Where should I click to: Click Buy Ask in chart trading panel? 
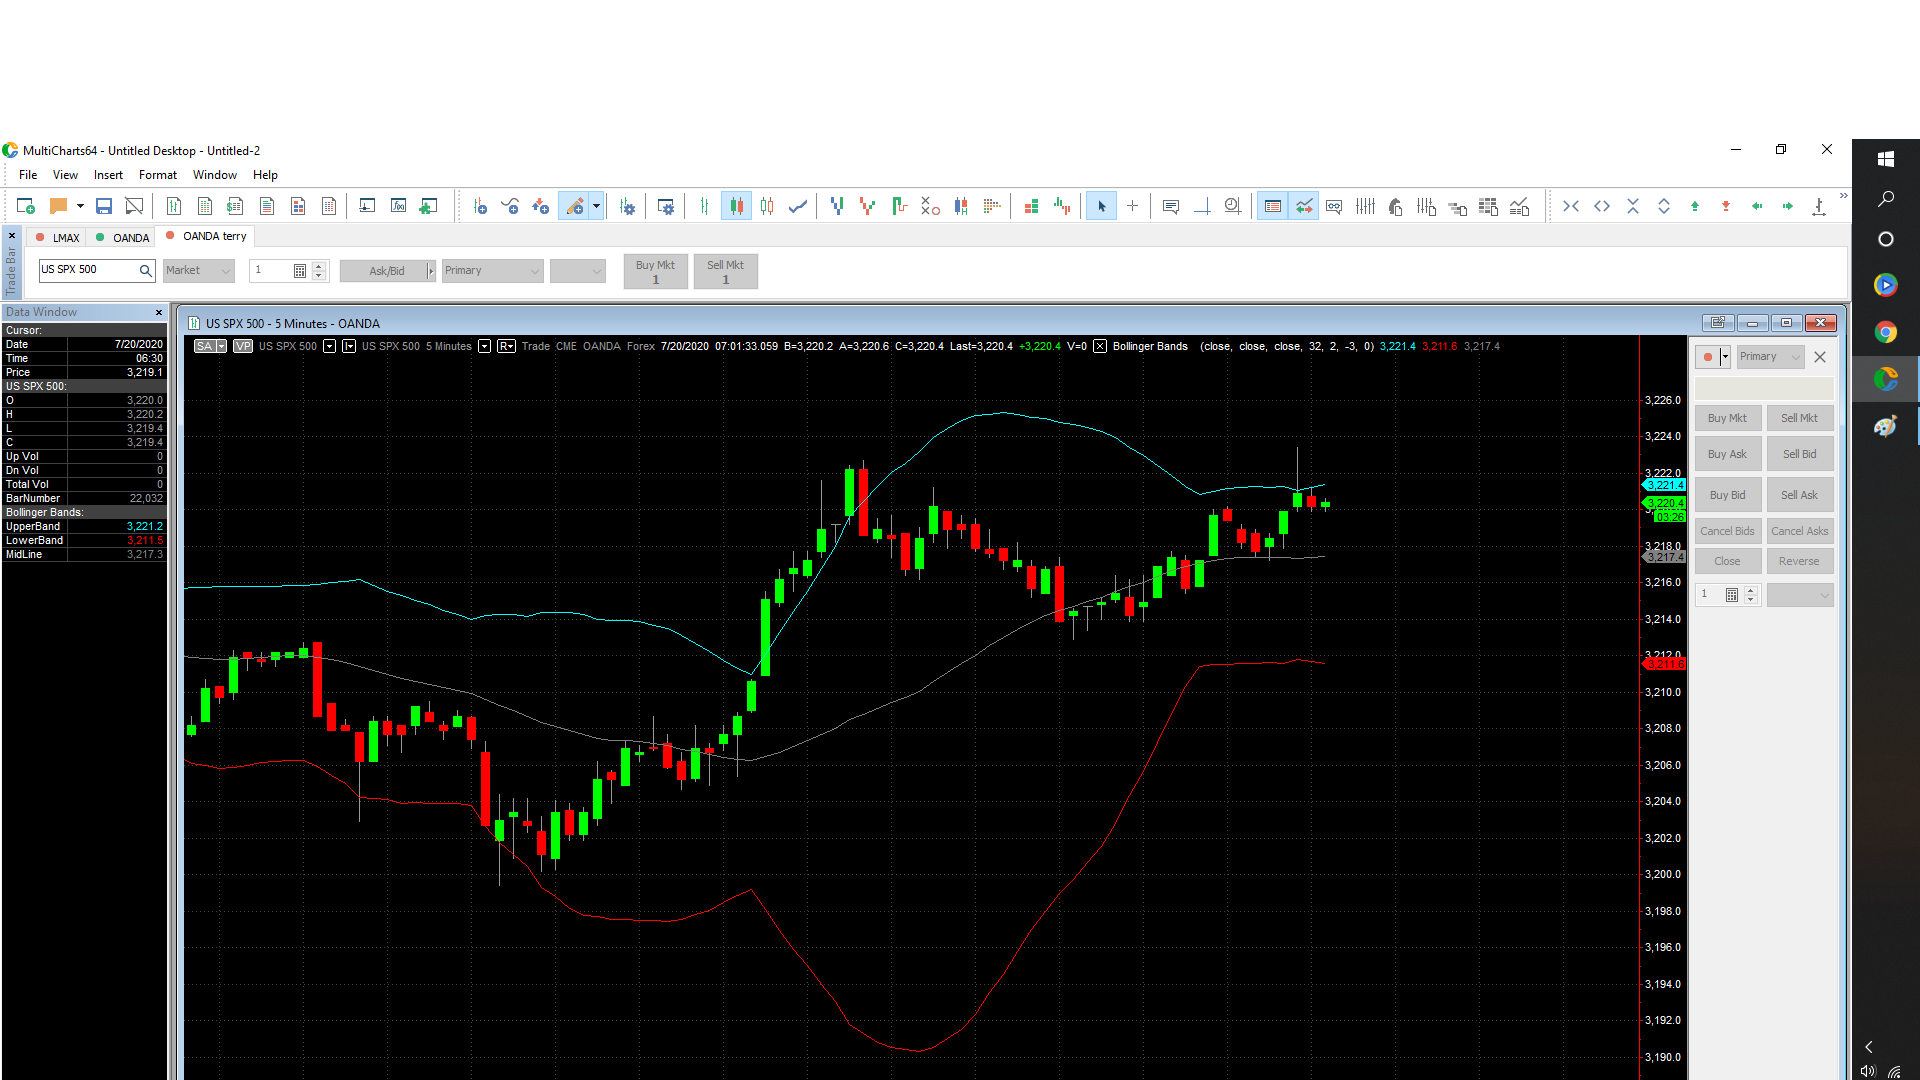click(1727, 454)
